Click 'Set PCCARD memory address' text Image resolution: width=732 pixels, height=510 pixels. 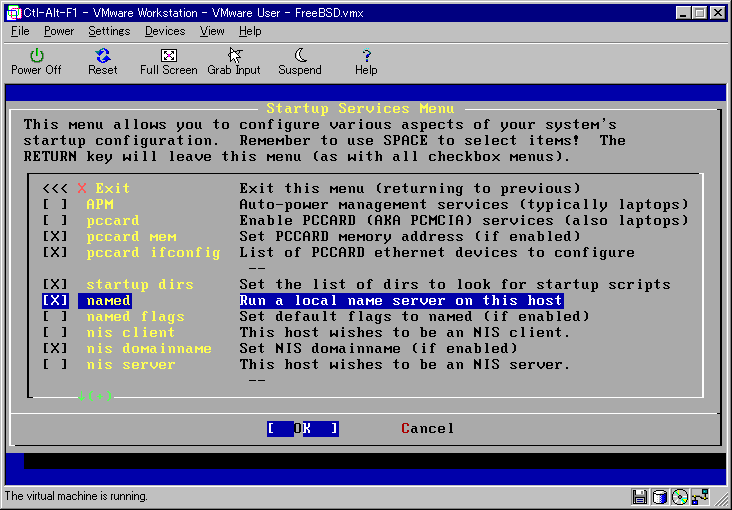410,236
